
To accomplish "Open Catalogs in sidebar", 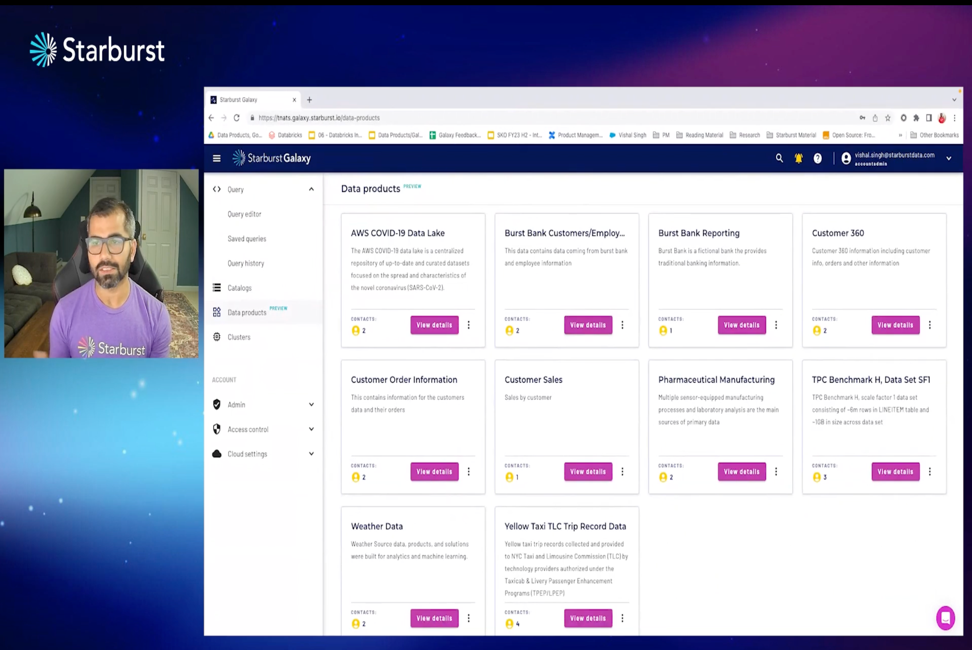I will [x=239, y=288].
